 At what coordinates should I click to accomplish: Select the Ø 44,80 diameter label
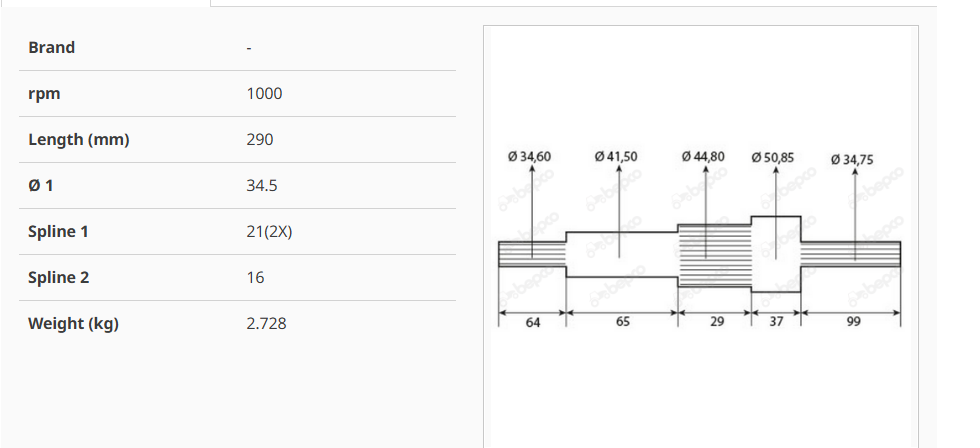pyautogui.click(x=703, y=157)
